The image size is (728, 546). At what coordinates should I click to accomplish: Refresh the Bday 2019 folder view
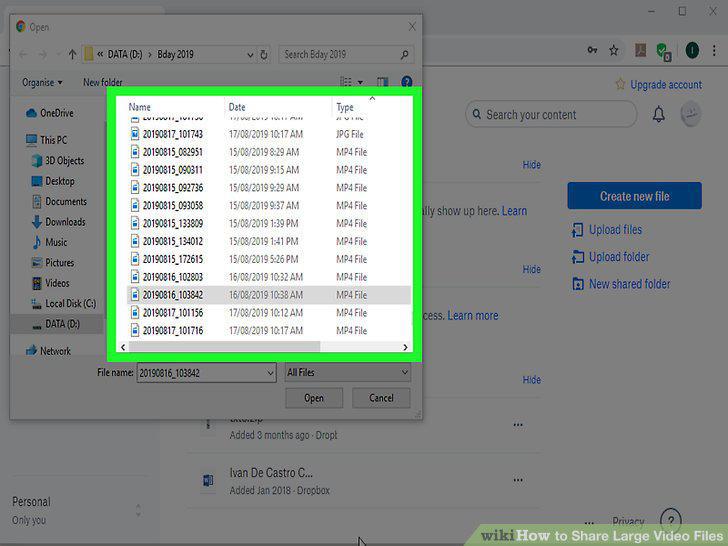pyautogui.click(x=264, y=54)
